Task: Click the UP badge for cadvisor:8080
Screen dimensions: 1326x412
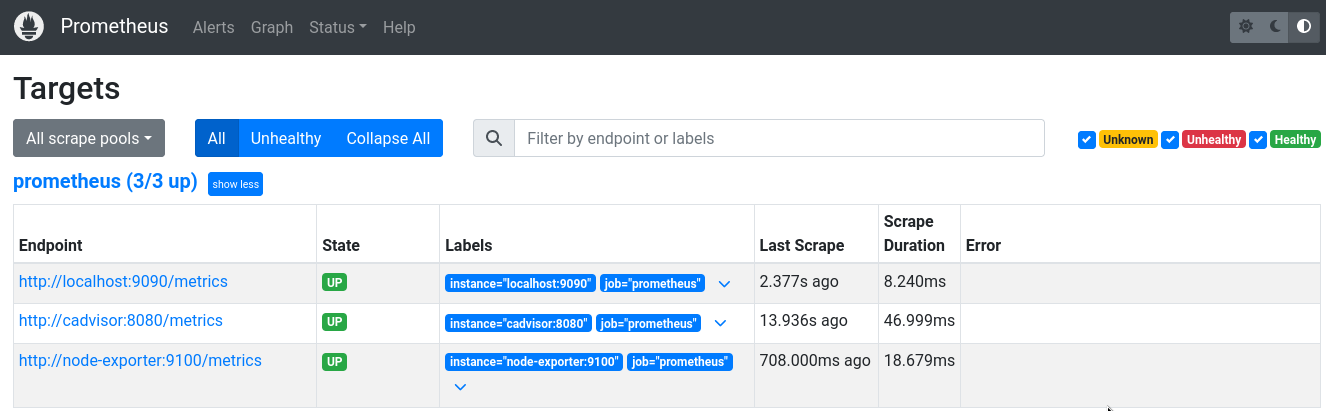Action: tap(335, 322)
